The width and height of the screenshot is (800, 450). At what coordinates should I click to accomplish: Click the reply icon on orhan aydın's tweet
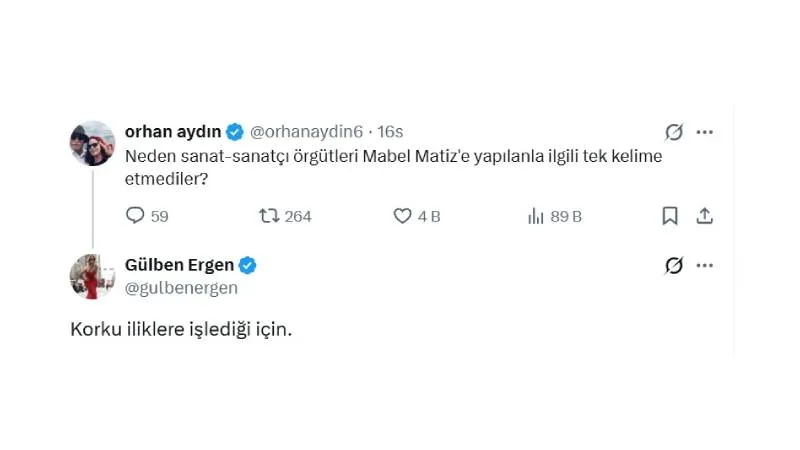click(136, 215)
